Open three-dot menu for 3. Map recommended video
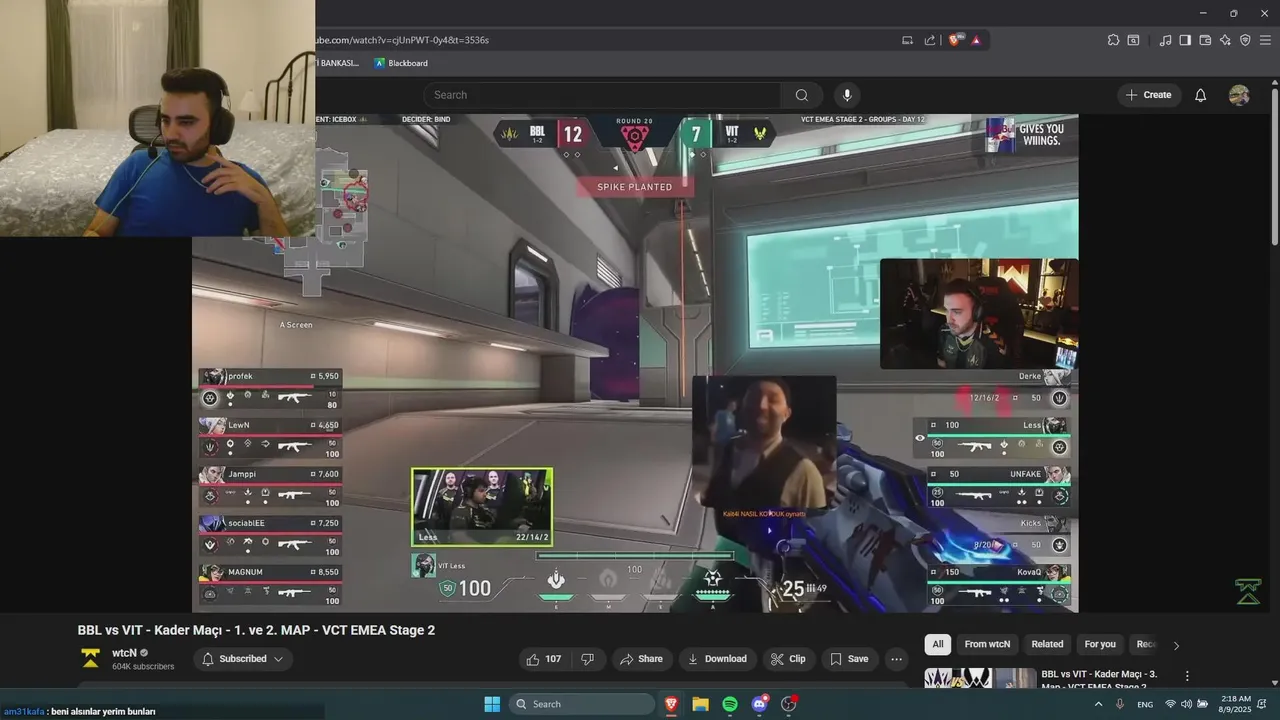 click(x=1187, y=676)
